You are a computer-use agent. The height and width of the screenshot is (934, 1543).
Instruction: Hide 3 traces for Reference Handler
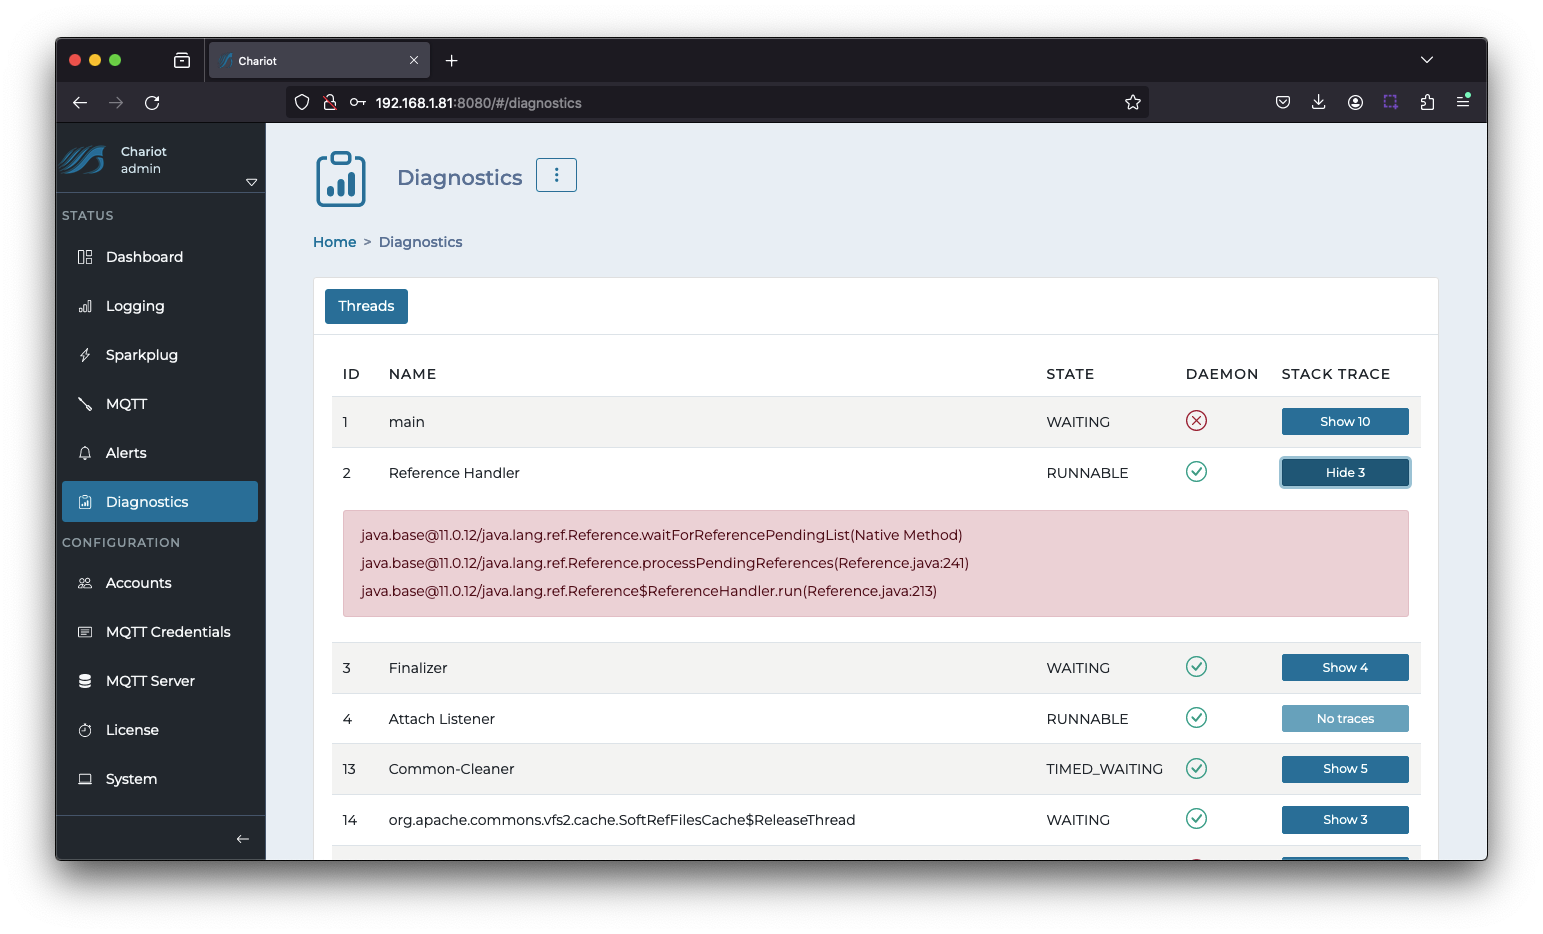pos(1345,473)
